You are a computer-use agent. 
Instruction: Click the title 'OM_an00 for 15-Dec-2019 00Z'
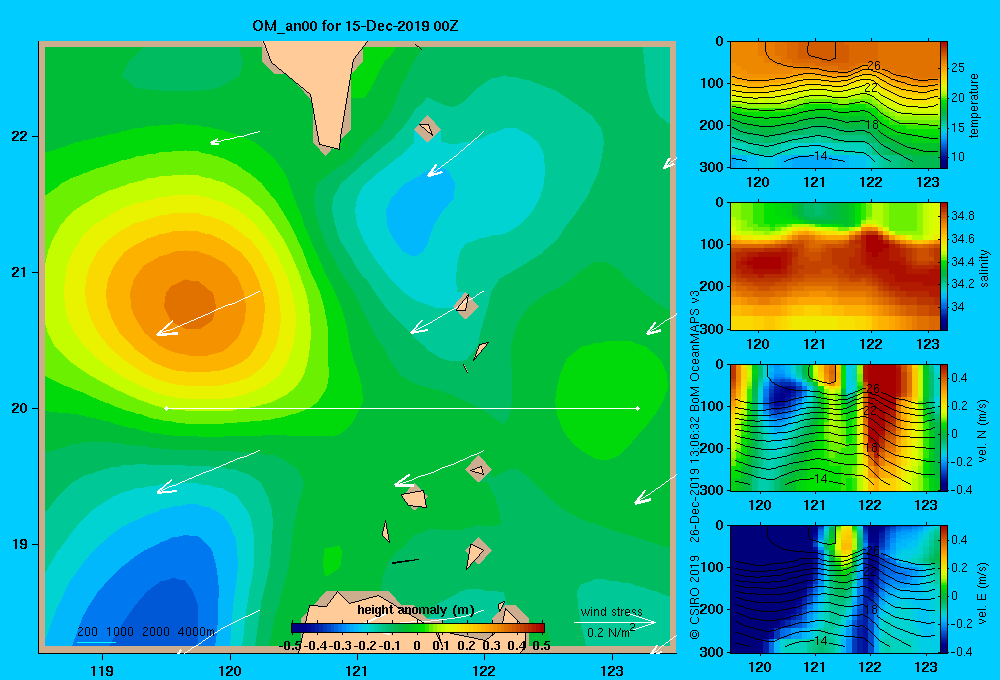(355, 26)
